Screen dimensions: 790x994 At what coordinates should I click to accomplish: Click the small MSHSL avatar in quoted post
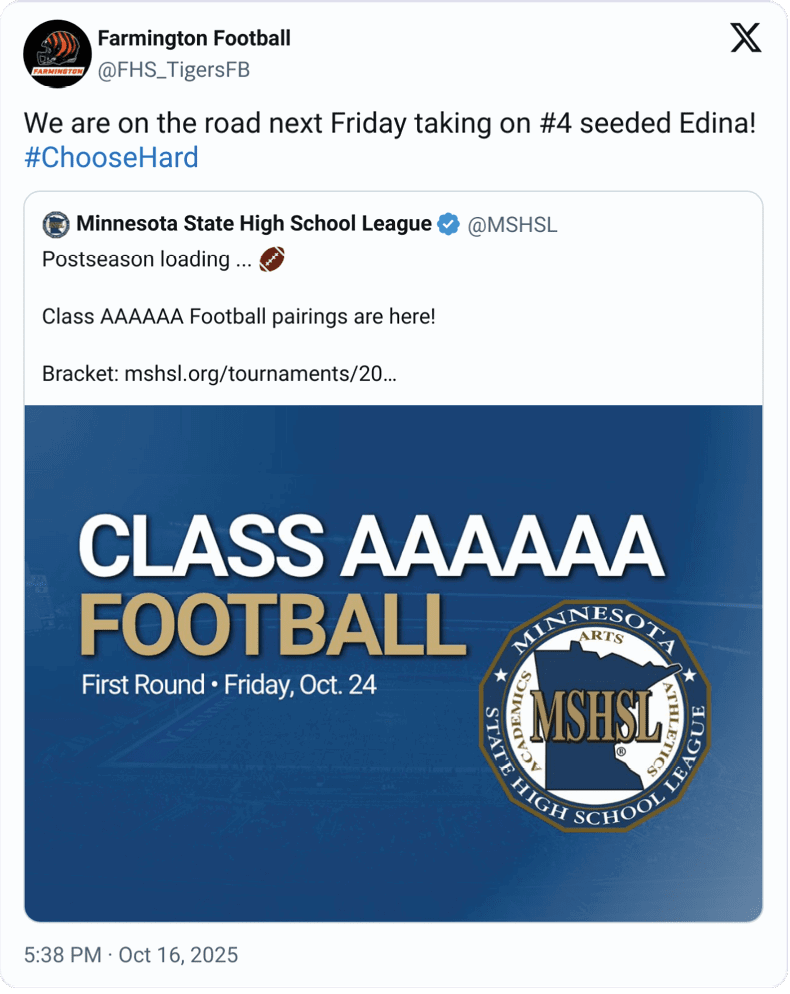pos(55,225)
